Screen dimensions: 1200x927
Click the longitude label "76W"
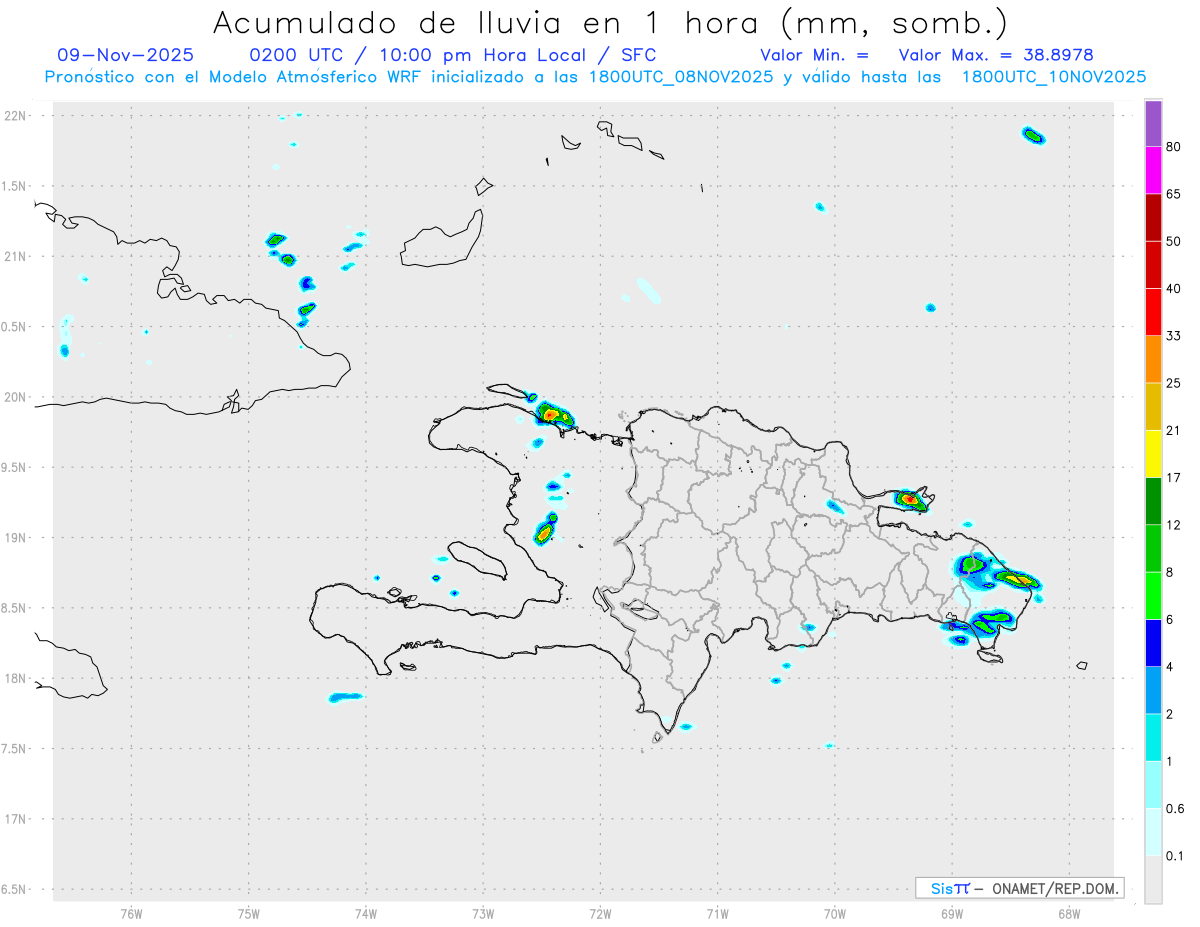(131, 914)
